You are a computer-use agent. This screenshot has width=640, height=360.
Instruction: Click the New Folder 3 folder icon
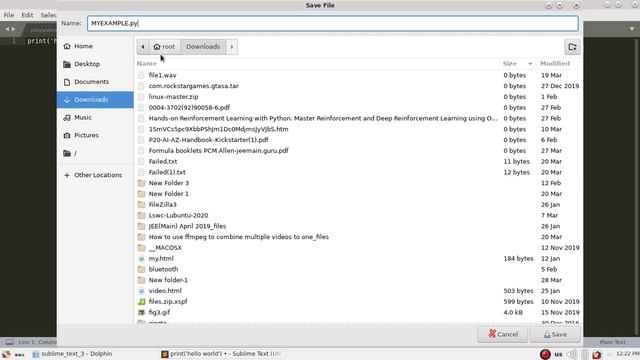pos(141,183)
